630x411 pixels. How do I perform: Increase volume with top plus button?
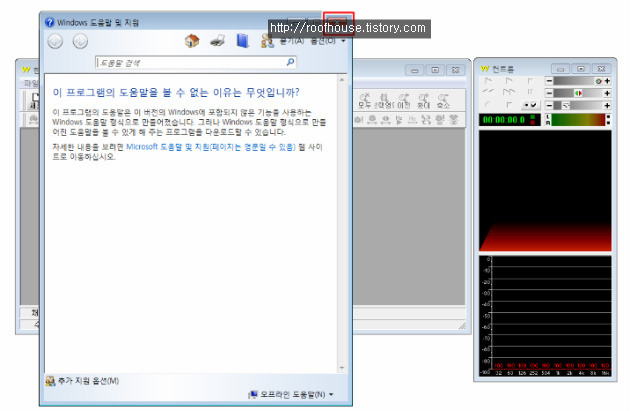(607, 81)
